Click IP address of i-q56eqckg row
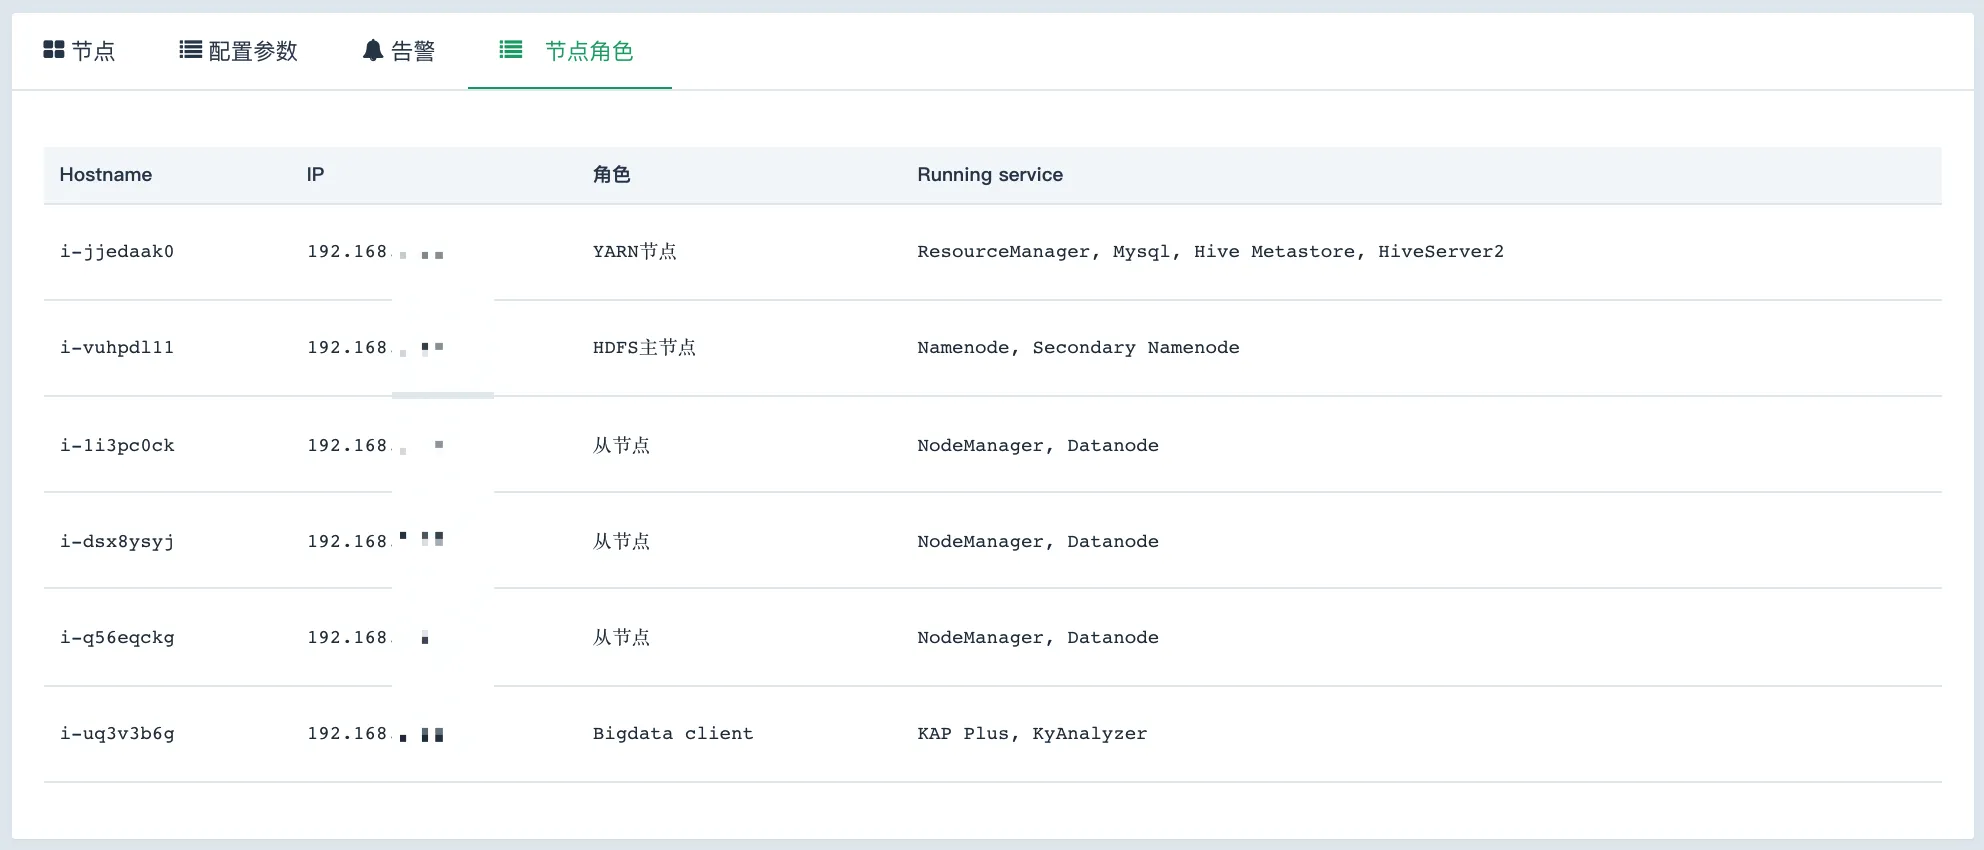Image resolution: width=1984 pixels, height=850 pixels. pos(370,638)
